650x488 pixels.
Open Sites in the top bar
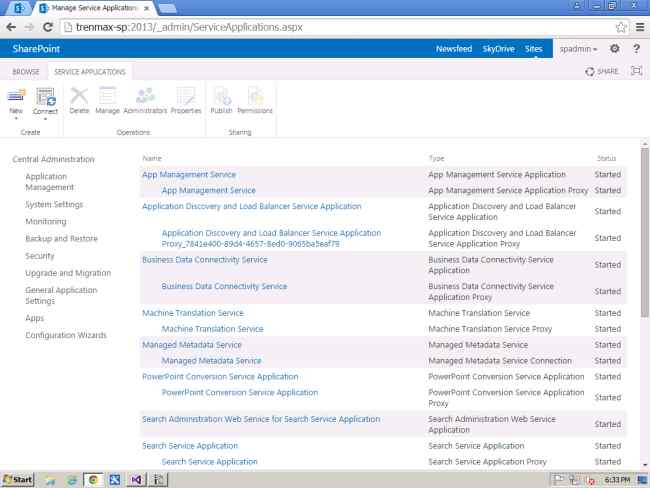[x=534, y=49]
